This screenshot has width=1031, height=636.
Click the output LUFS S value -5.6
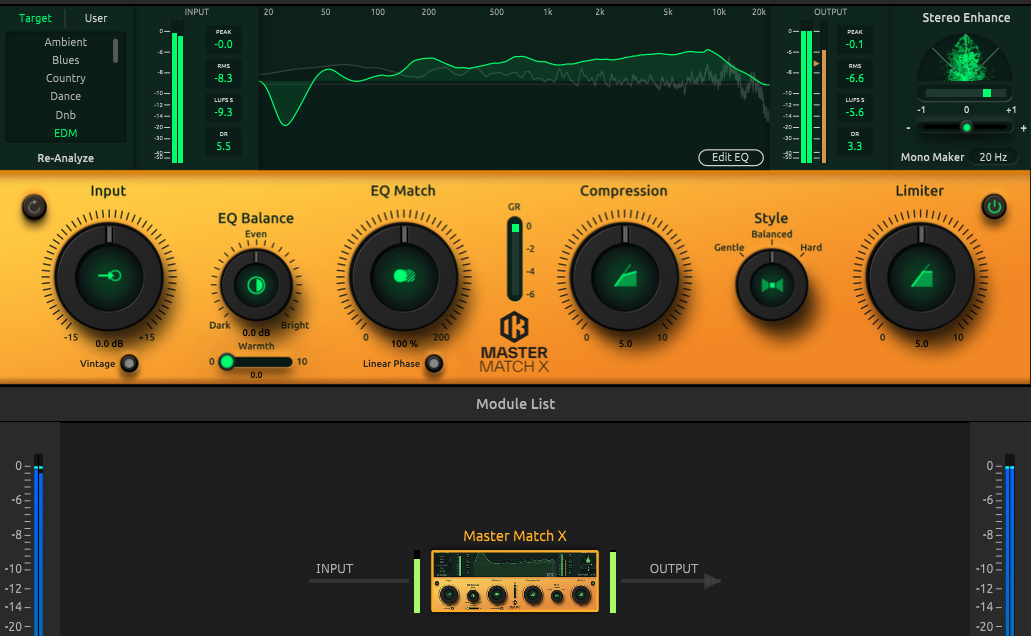tap(854, 112)
